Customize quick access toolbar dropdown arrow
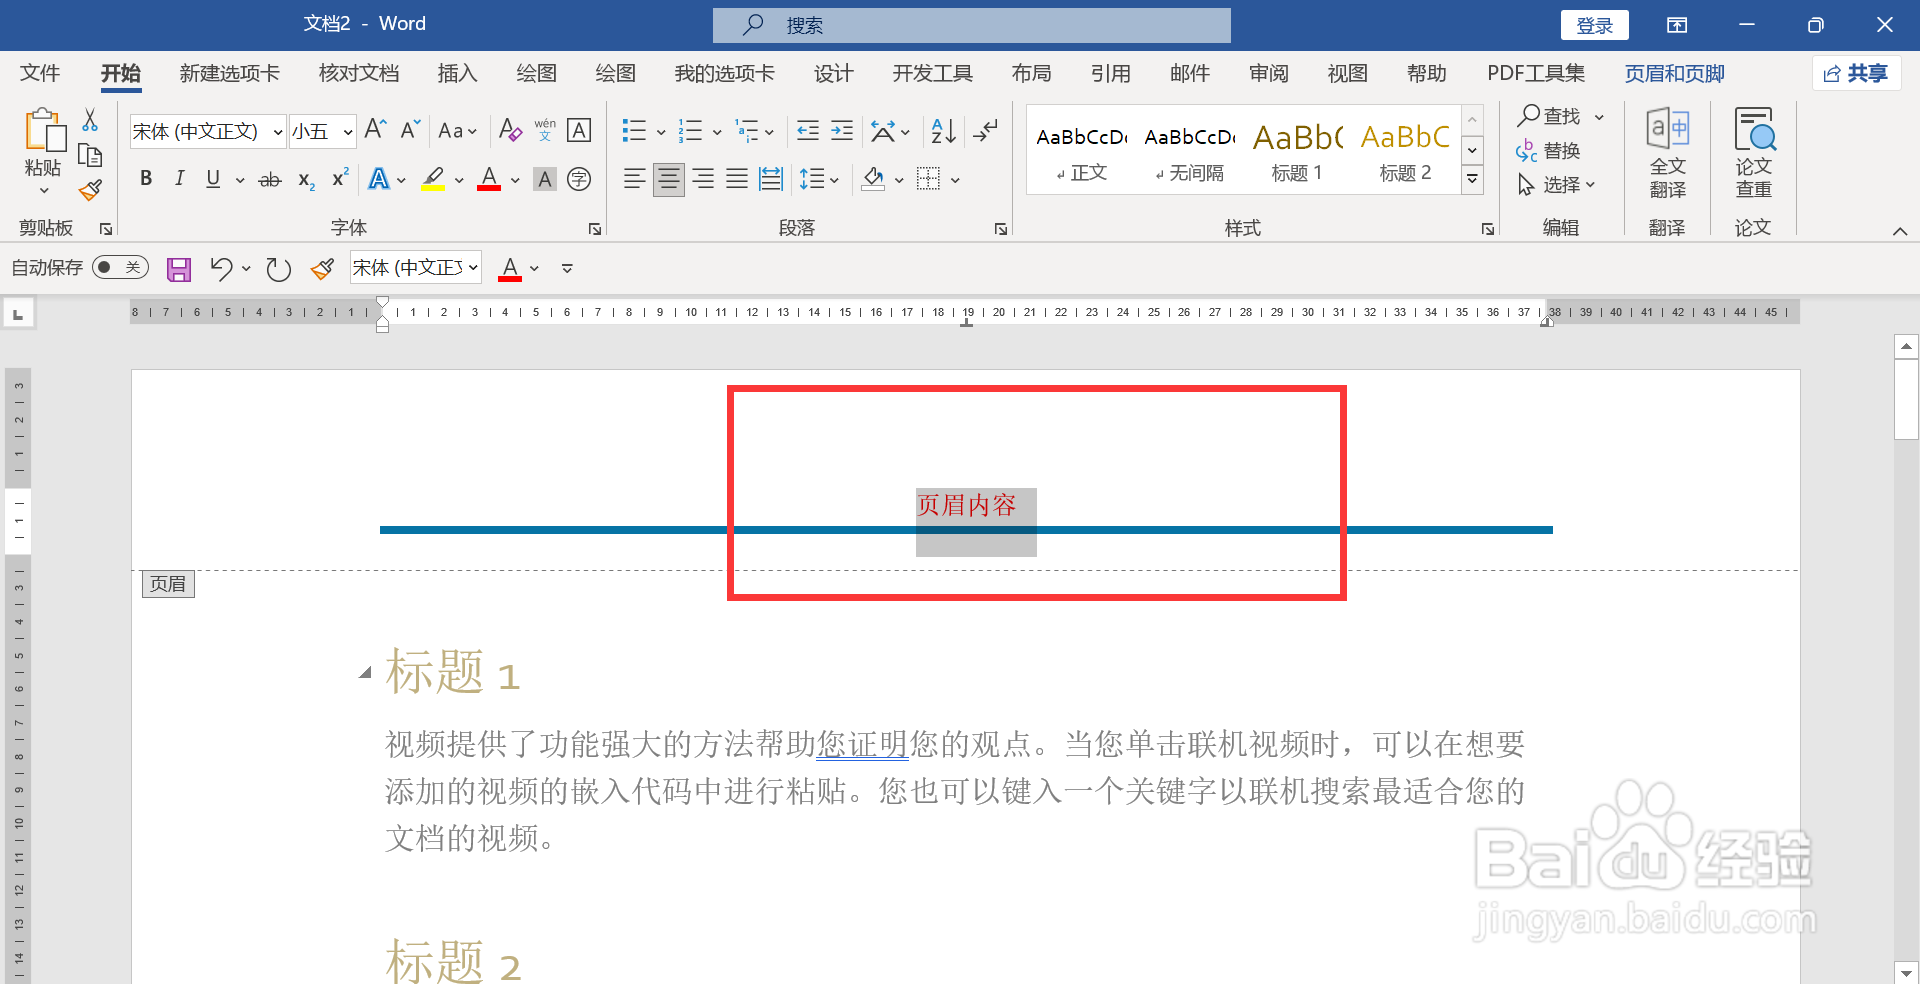 567,268
